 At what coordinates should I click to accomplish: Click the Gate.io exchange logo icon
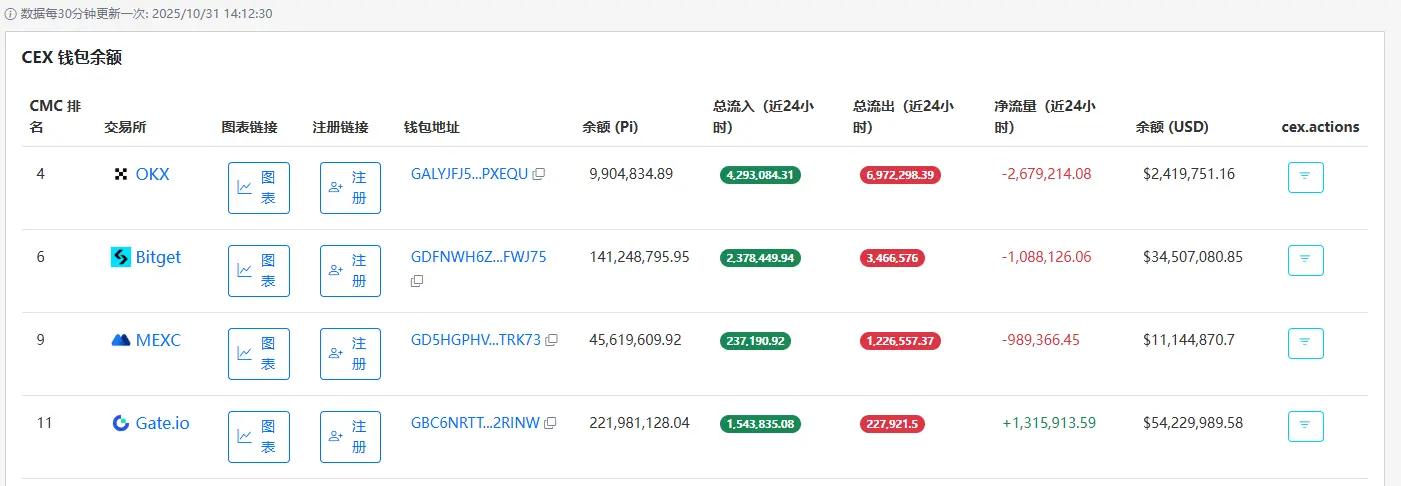click(120, 423)
